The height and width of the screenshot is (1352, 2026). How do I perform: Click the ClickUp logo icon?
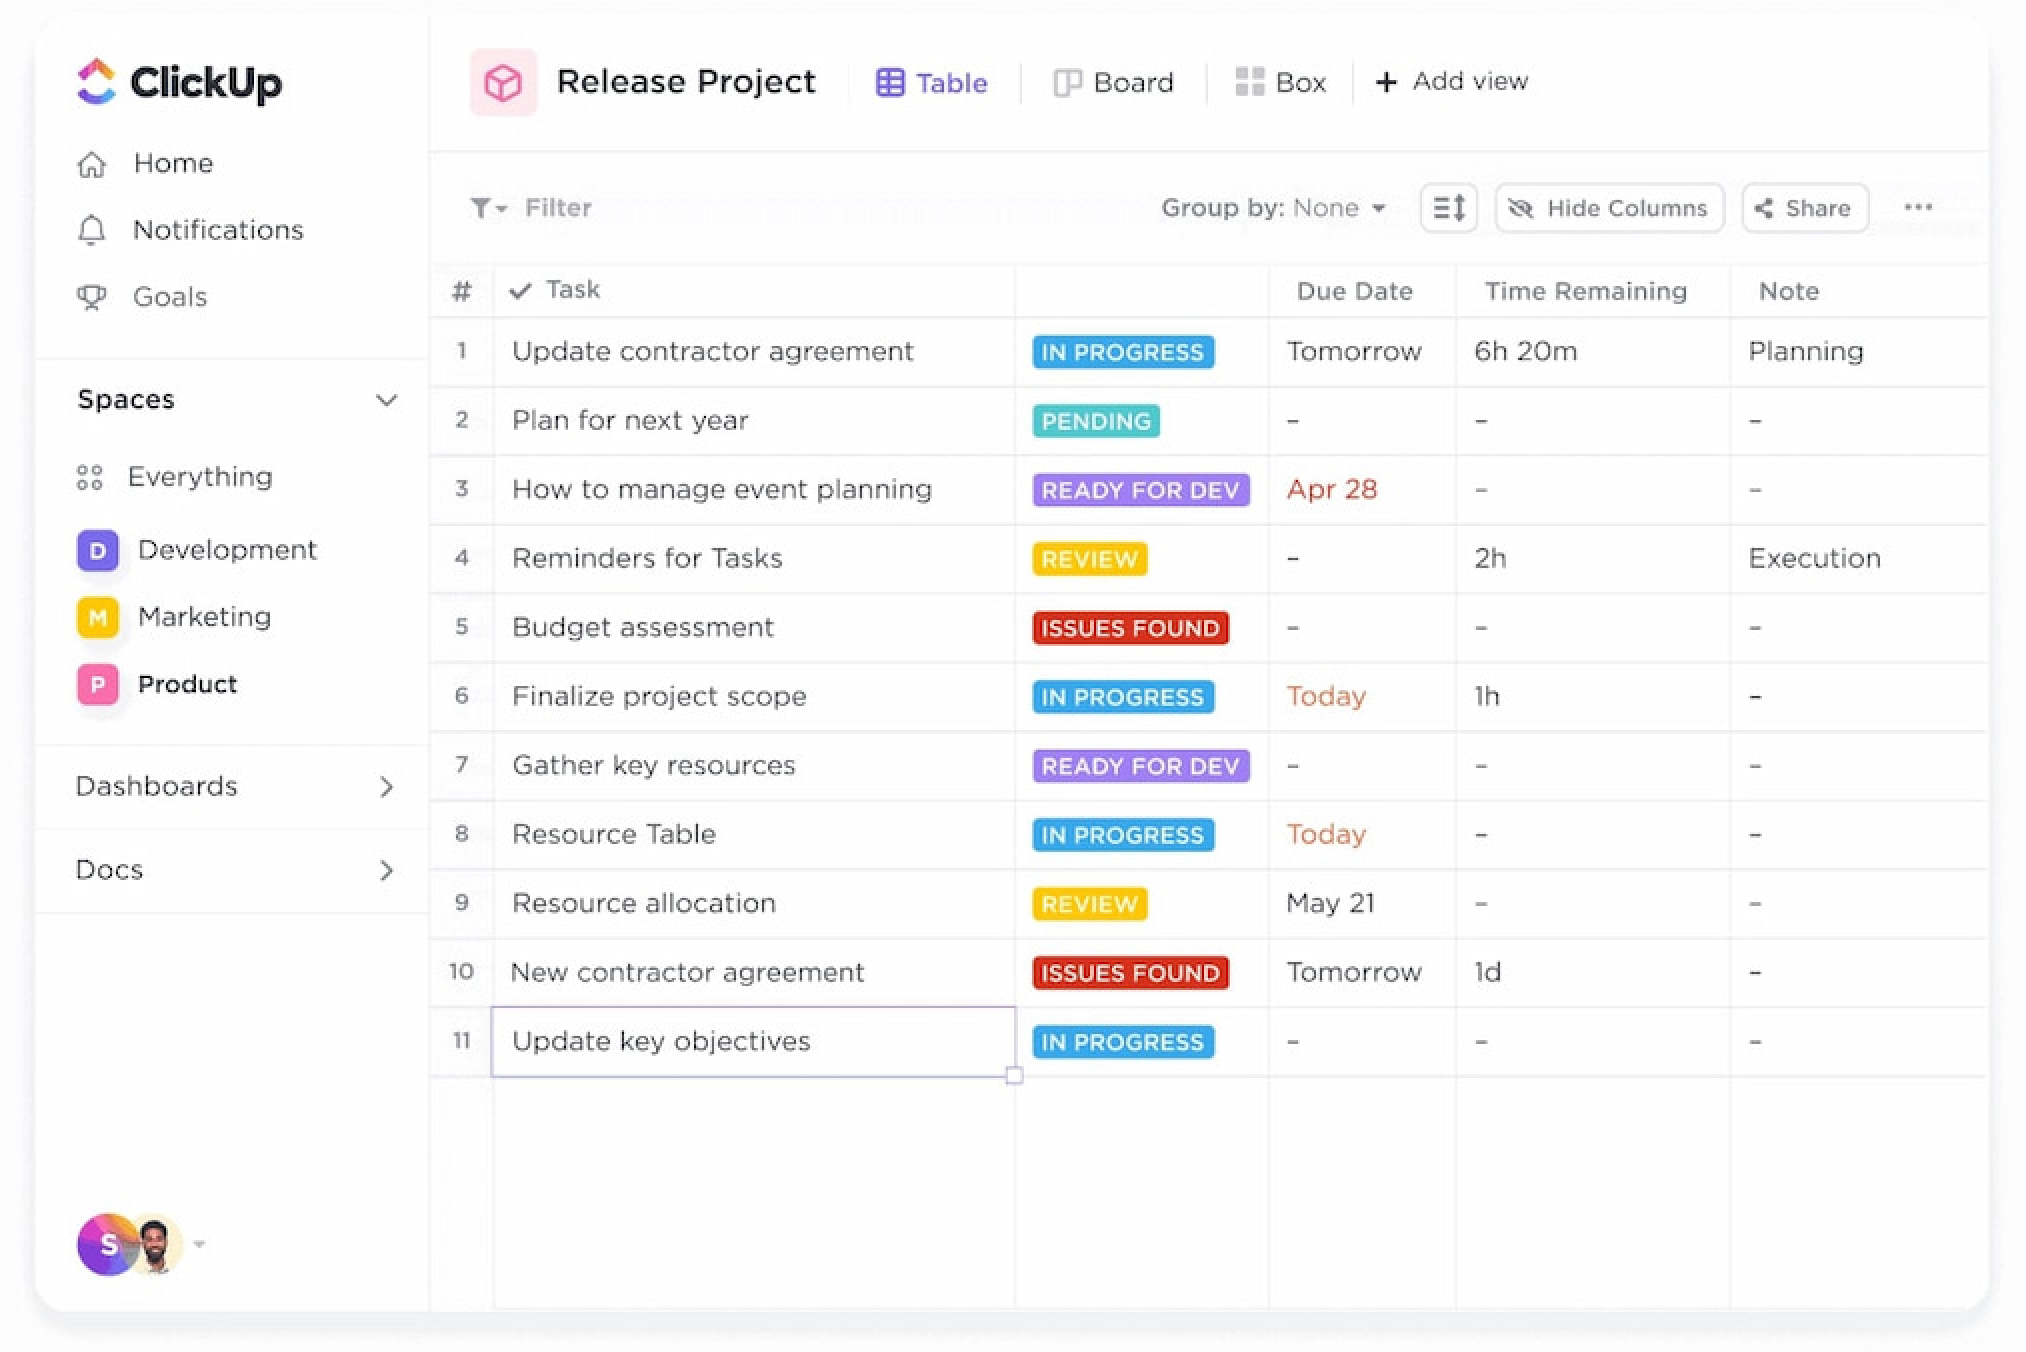click(97, 82)
